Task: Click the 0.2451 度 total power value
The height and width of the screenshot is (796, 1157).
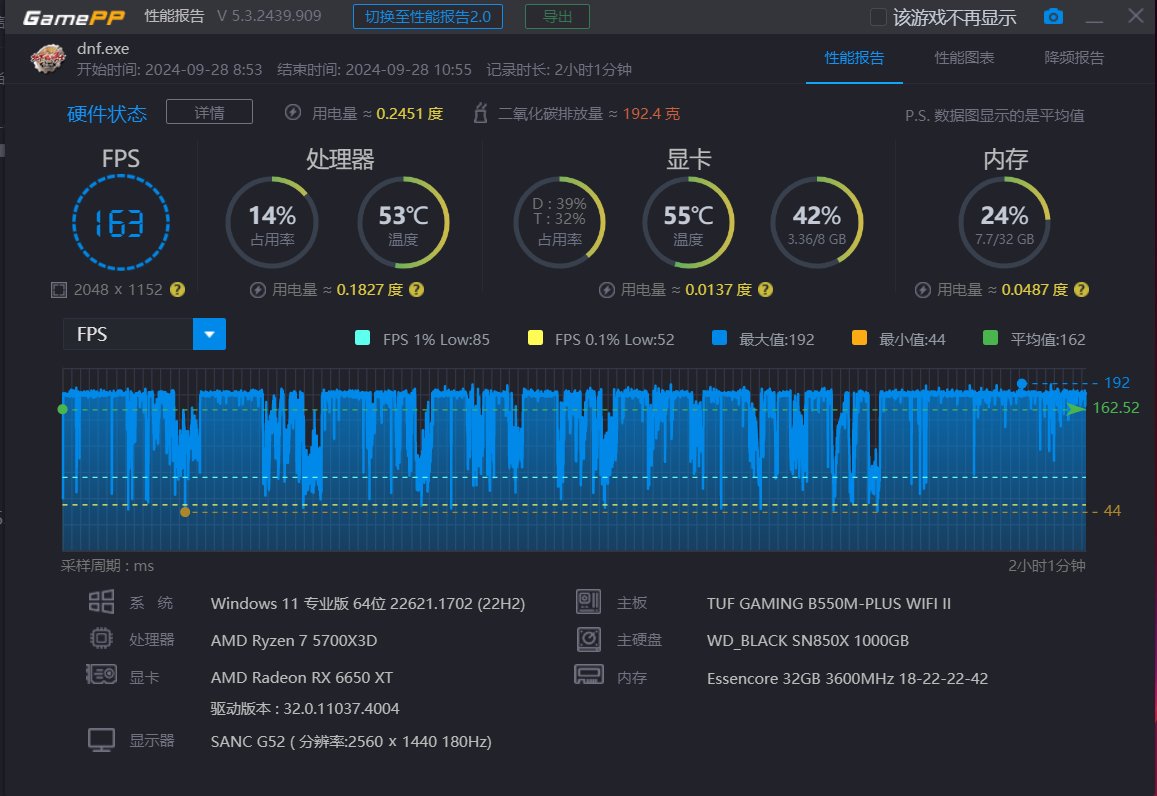Action: tap(410, 114)
